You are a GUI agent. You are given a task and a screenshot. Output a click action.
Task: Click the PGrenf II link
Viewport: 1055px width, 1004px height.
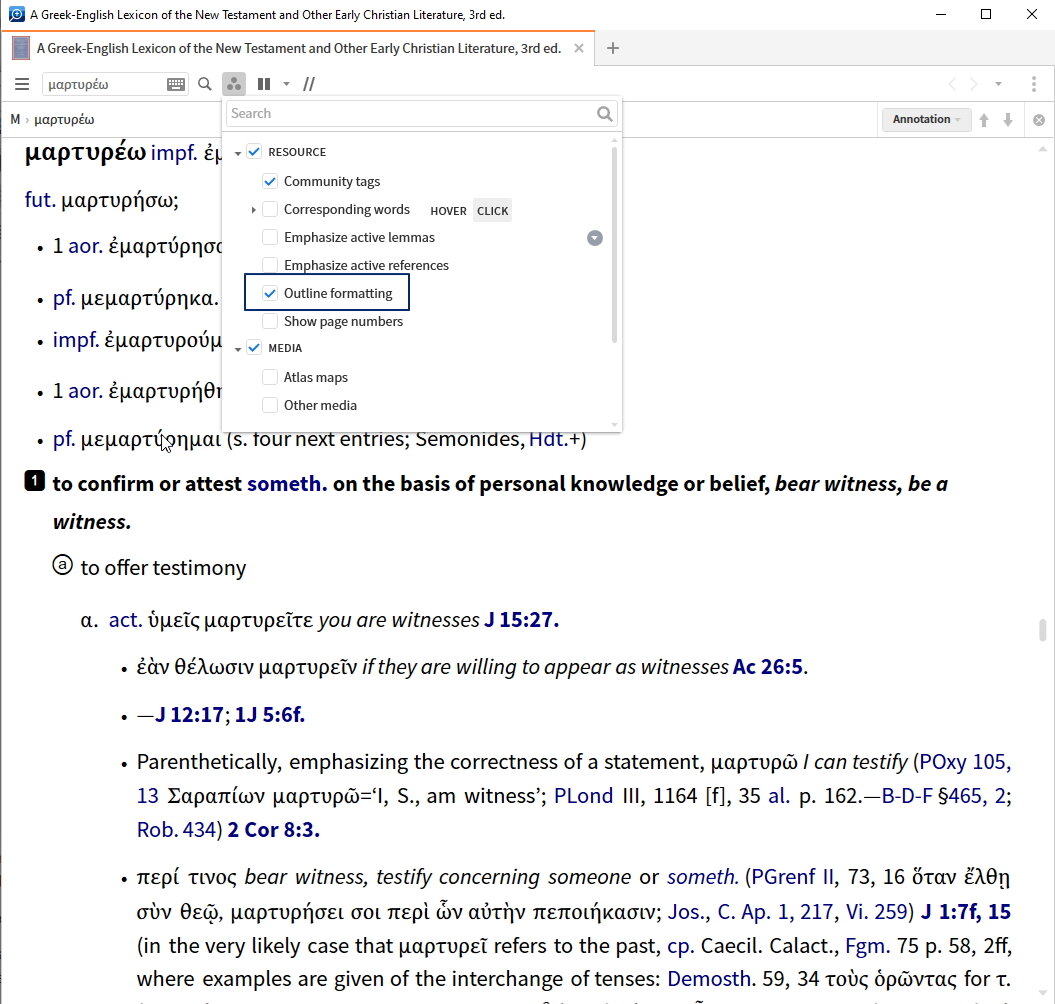click(x=793, y=877)
